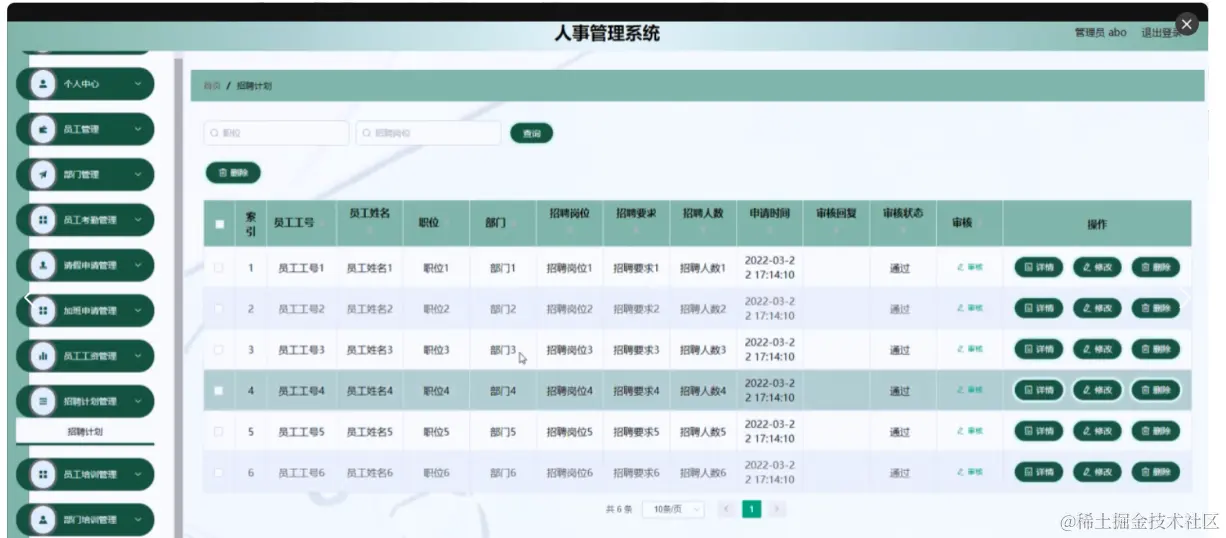This screenshot has width=1226, height=538.
Task: Click 修改 for the 员工工号4 row
Action: (x=1097, y=390)
